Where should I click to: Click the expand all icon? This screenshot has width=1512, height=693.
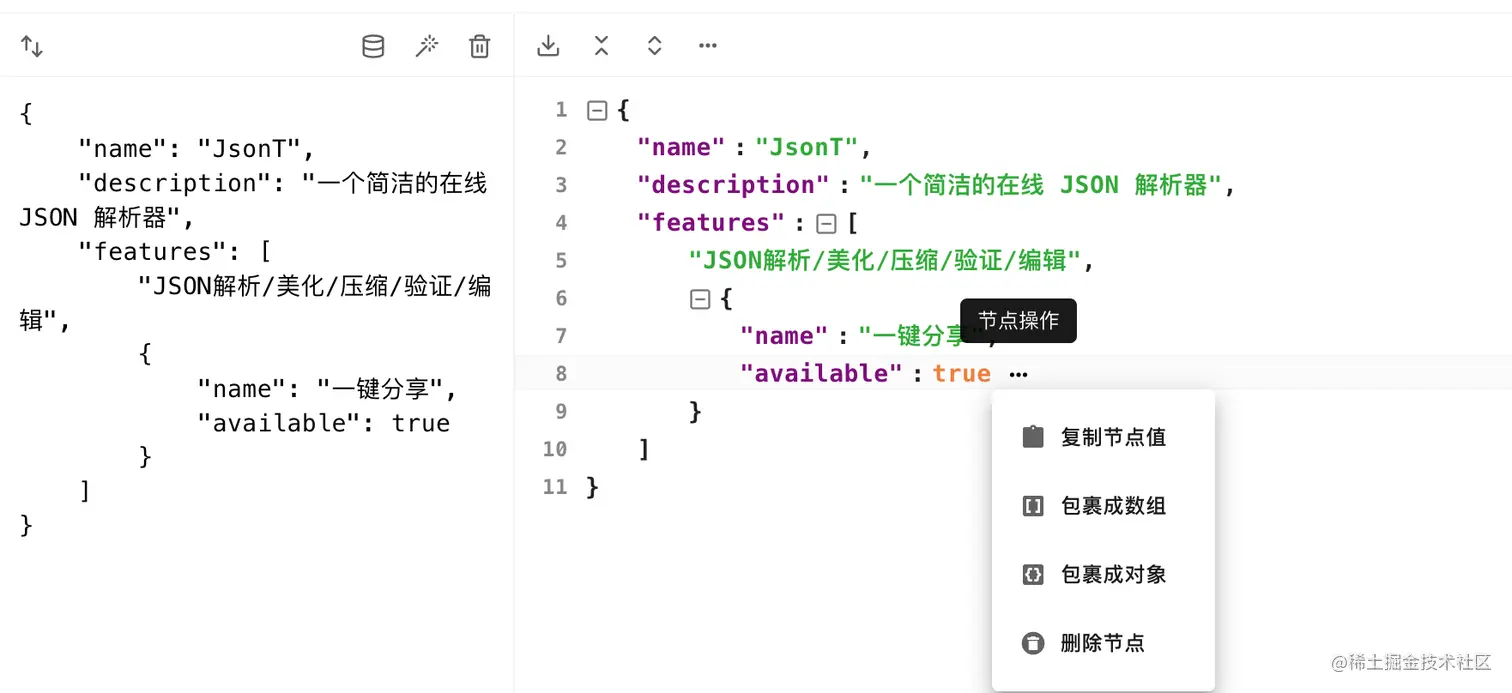[654, 45]
